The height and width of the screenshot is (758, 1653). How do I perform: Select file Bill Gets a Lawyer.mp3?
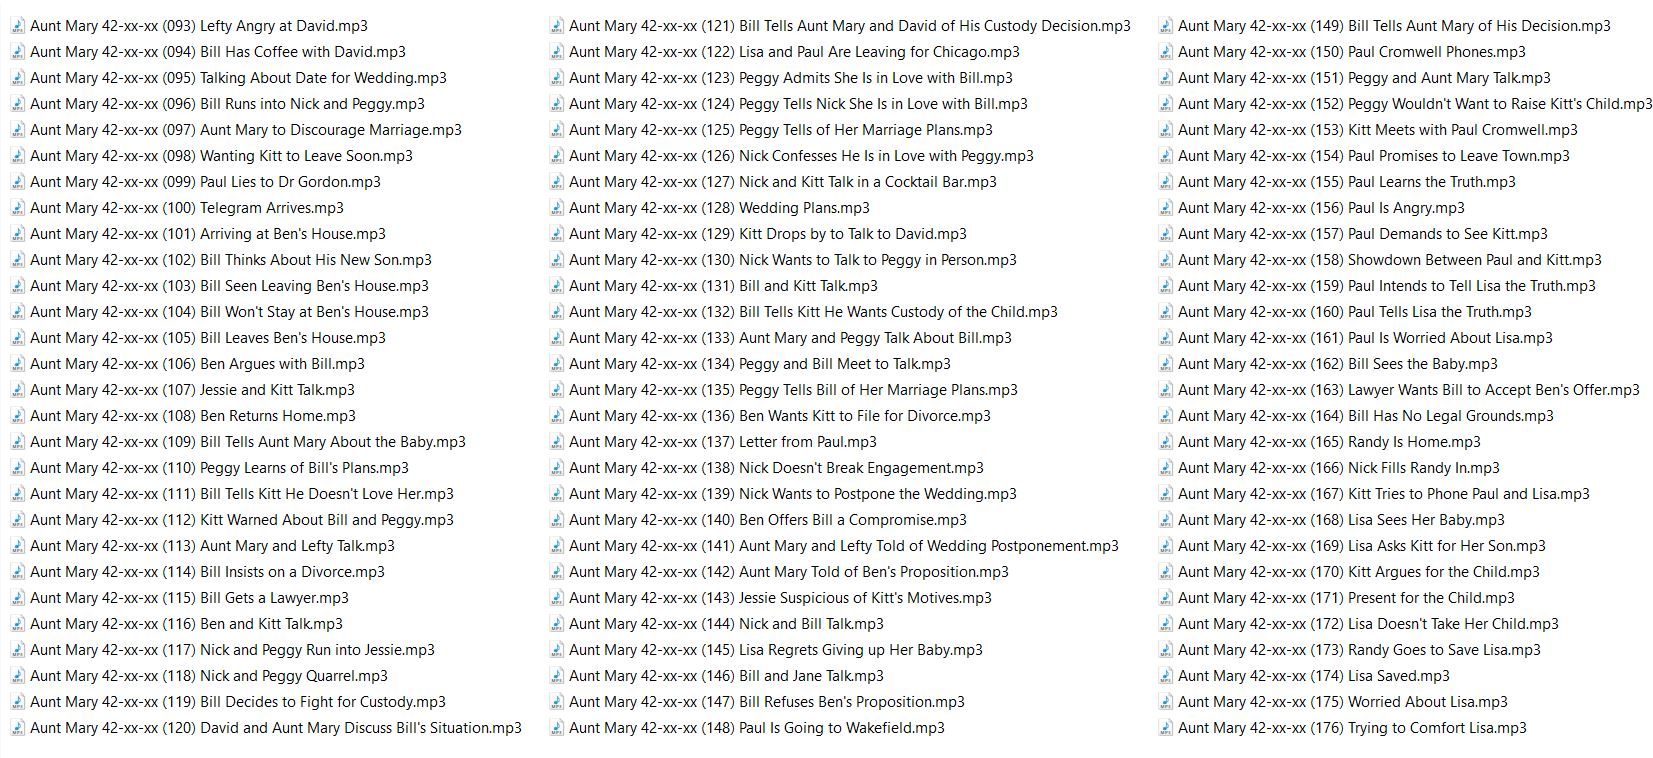pyautogui.click(x=189, y=598)
